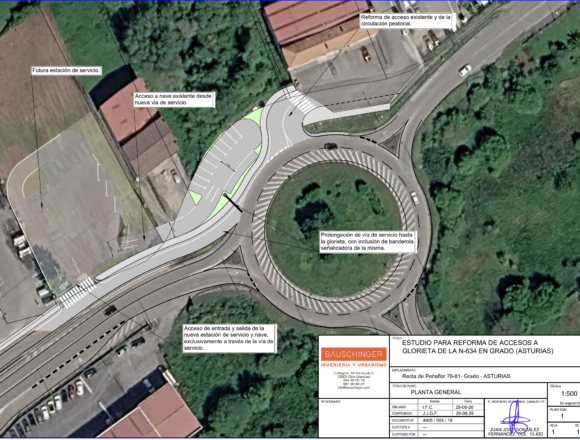Select the 'Acceso a nave existente' annotation box
The width and height of the screenshot is (580, 440).
coord(173,99)
